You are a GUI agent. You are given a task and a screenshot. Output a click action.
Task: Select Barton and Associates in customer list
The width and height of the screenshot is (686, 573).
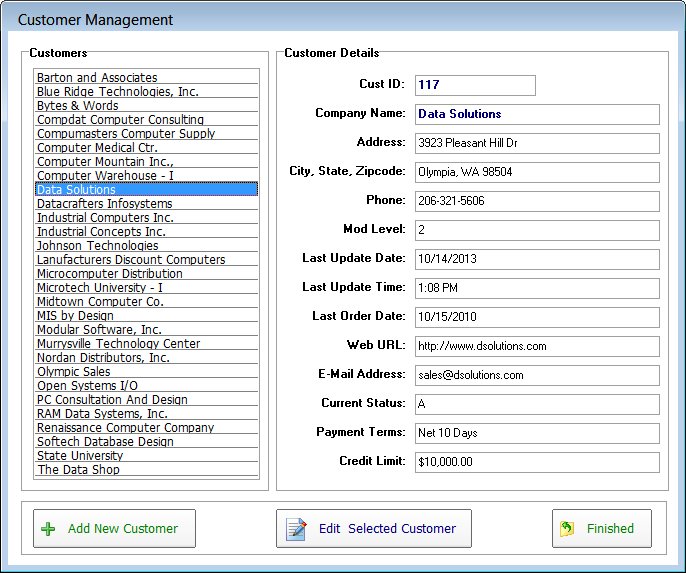pos(97,77)
